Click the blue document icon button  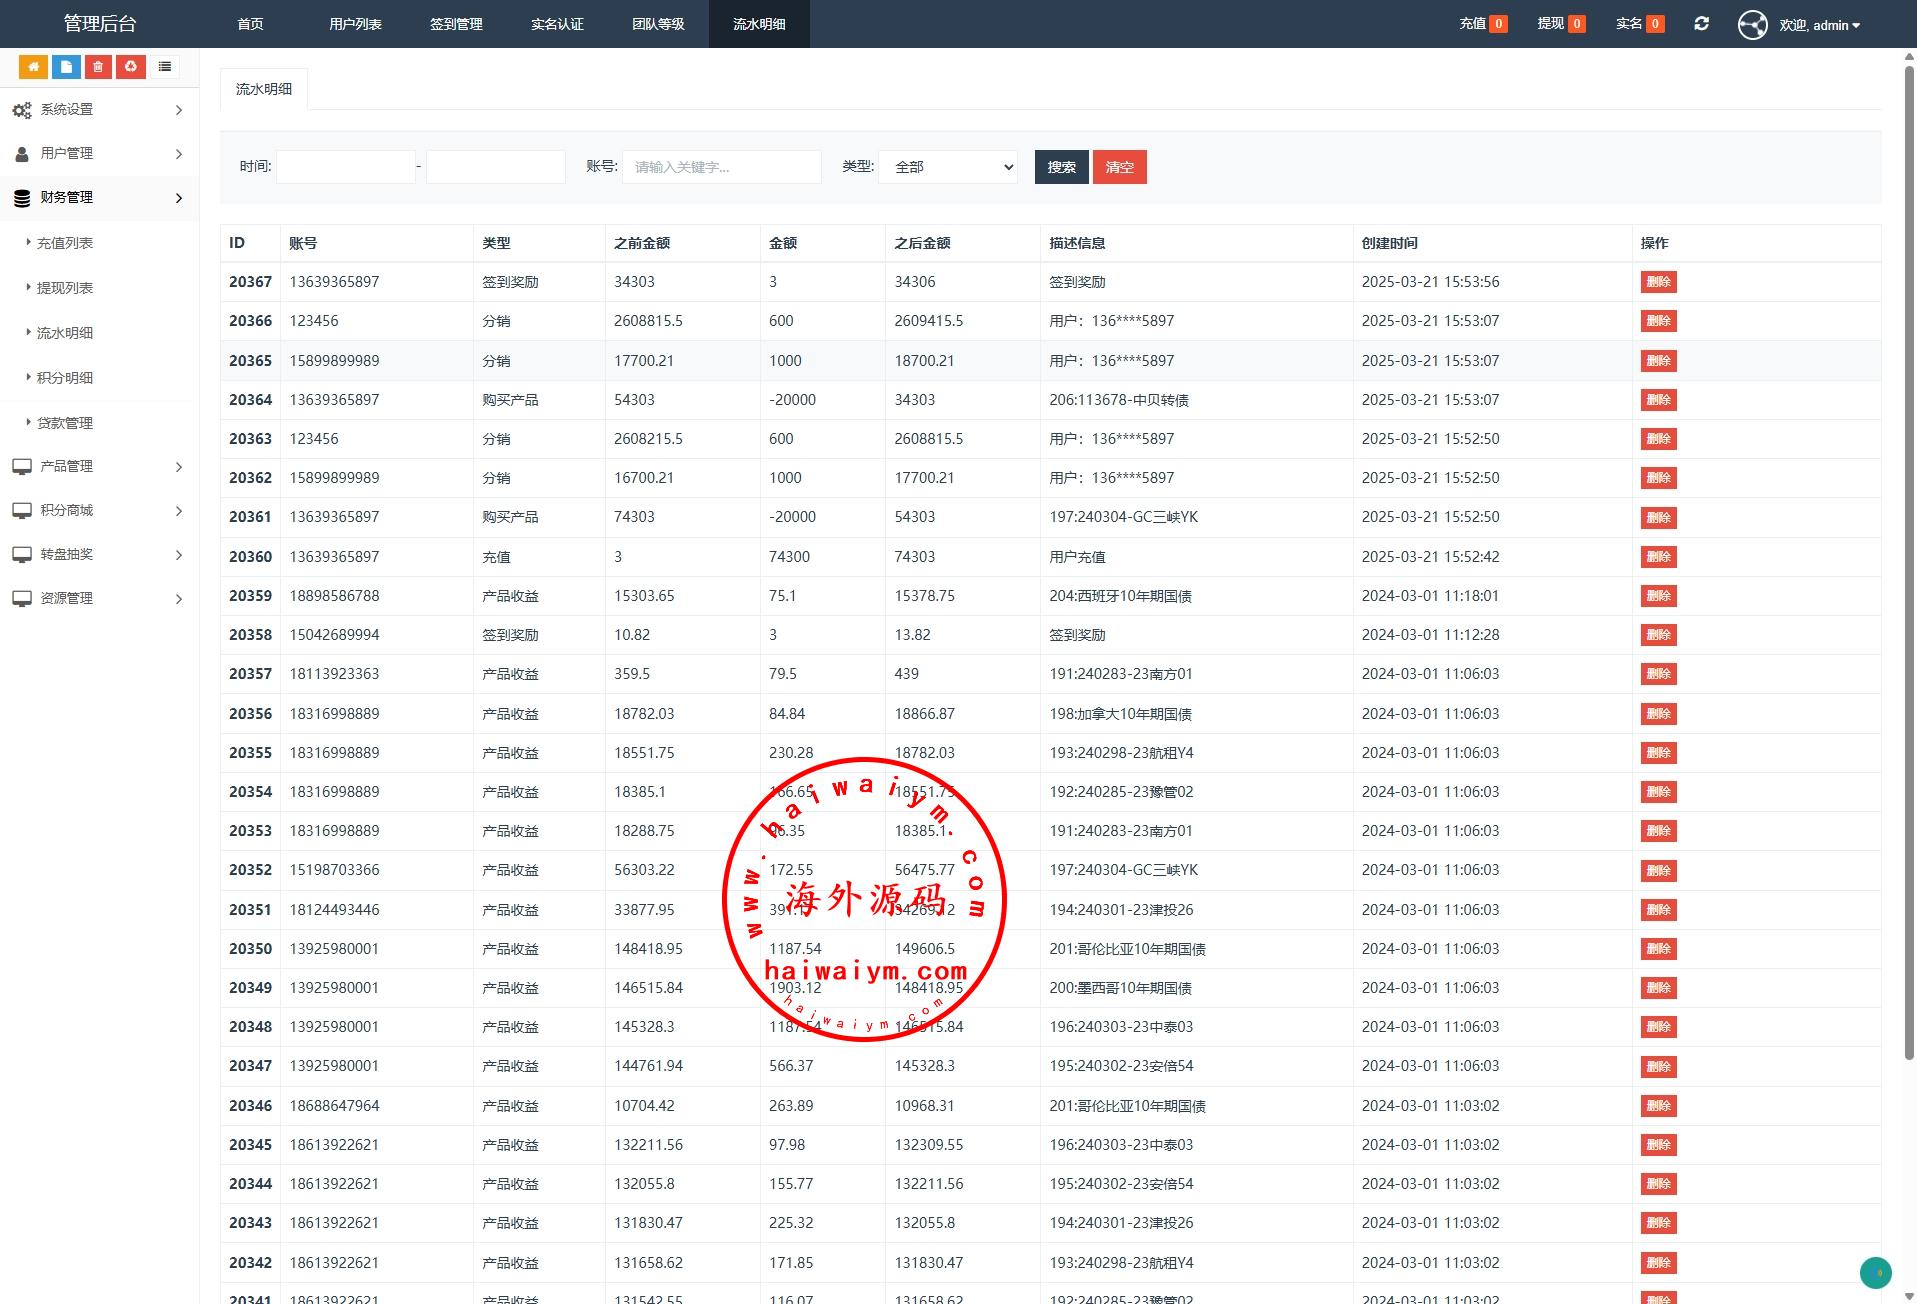coord(66,67)
